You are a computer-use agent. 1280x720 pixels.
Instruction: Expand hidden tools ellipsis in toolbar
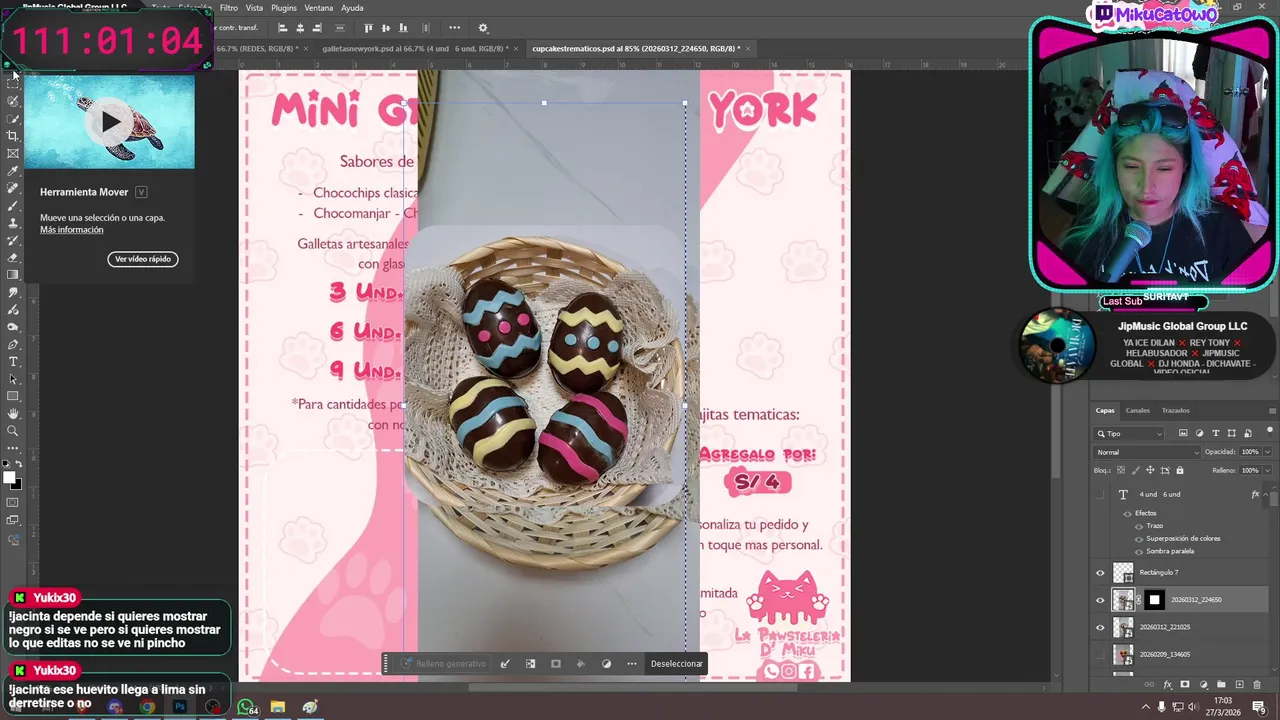[13, 448]
